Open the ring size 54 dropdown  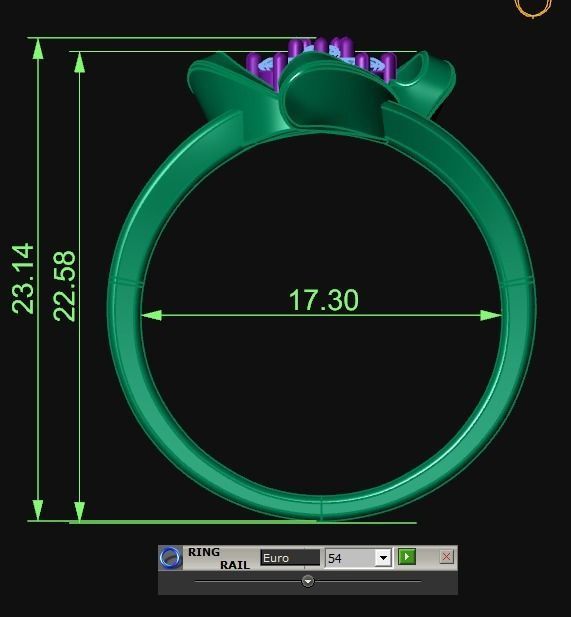click(x=383, y=558)
